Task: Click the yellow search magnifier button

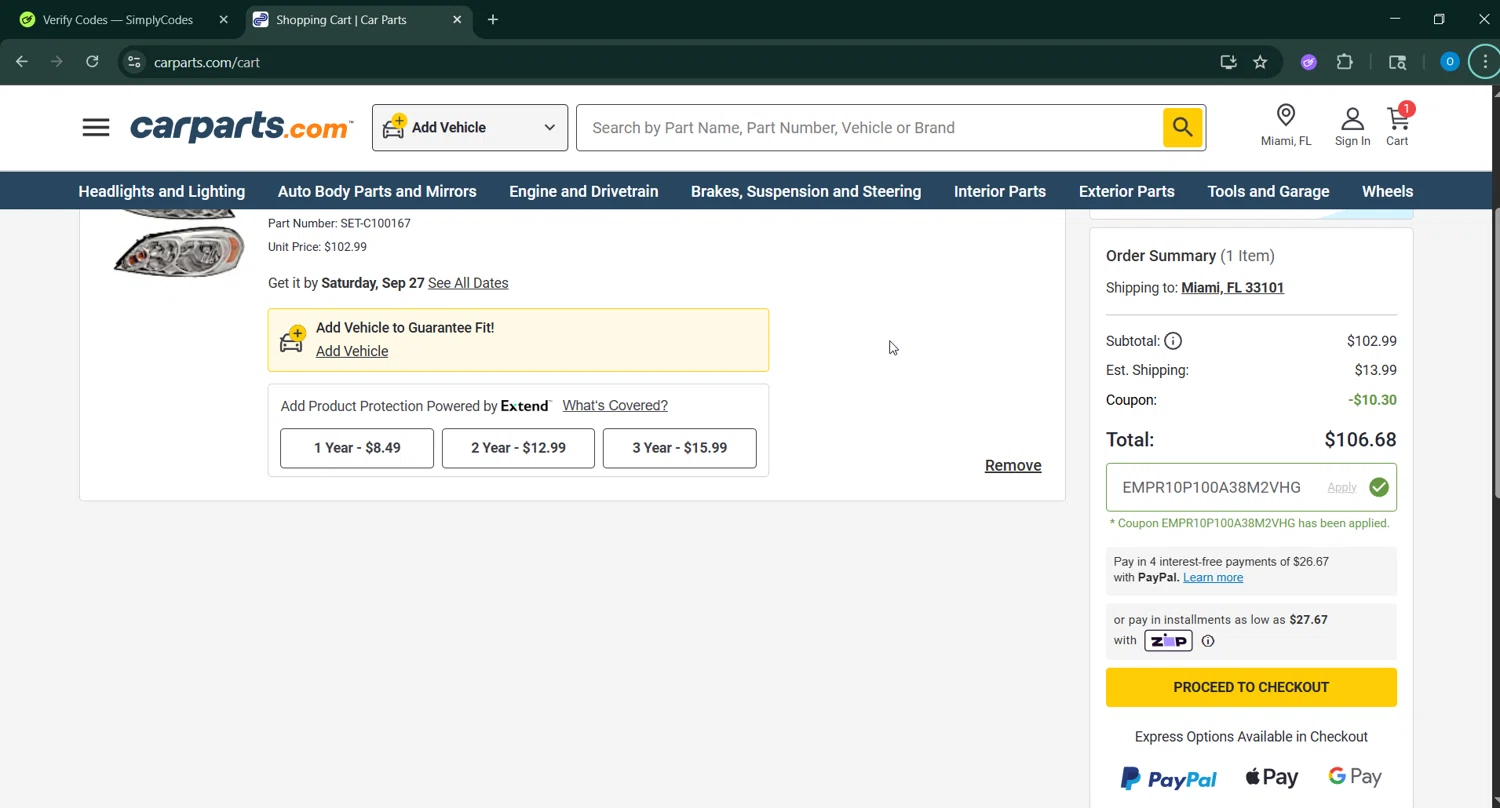Action: click(1183, 127)
